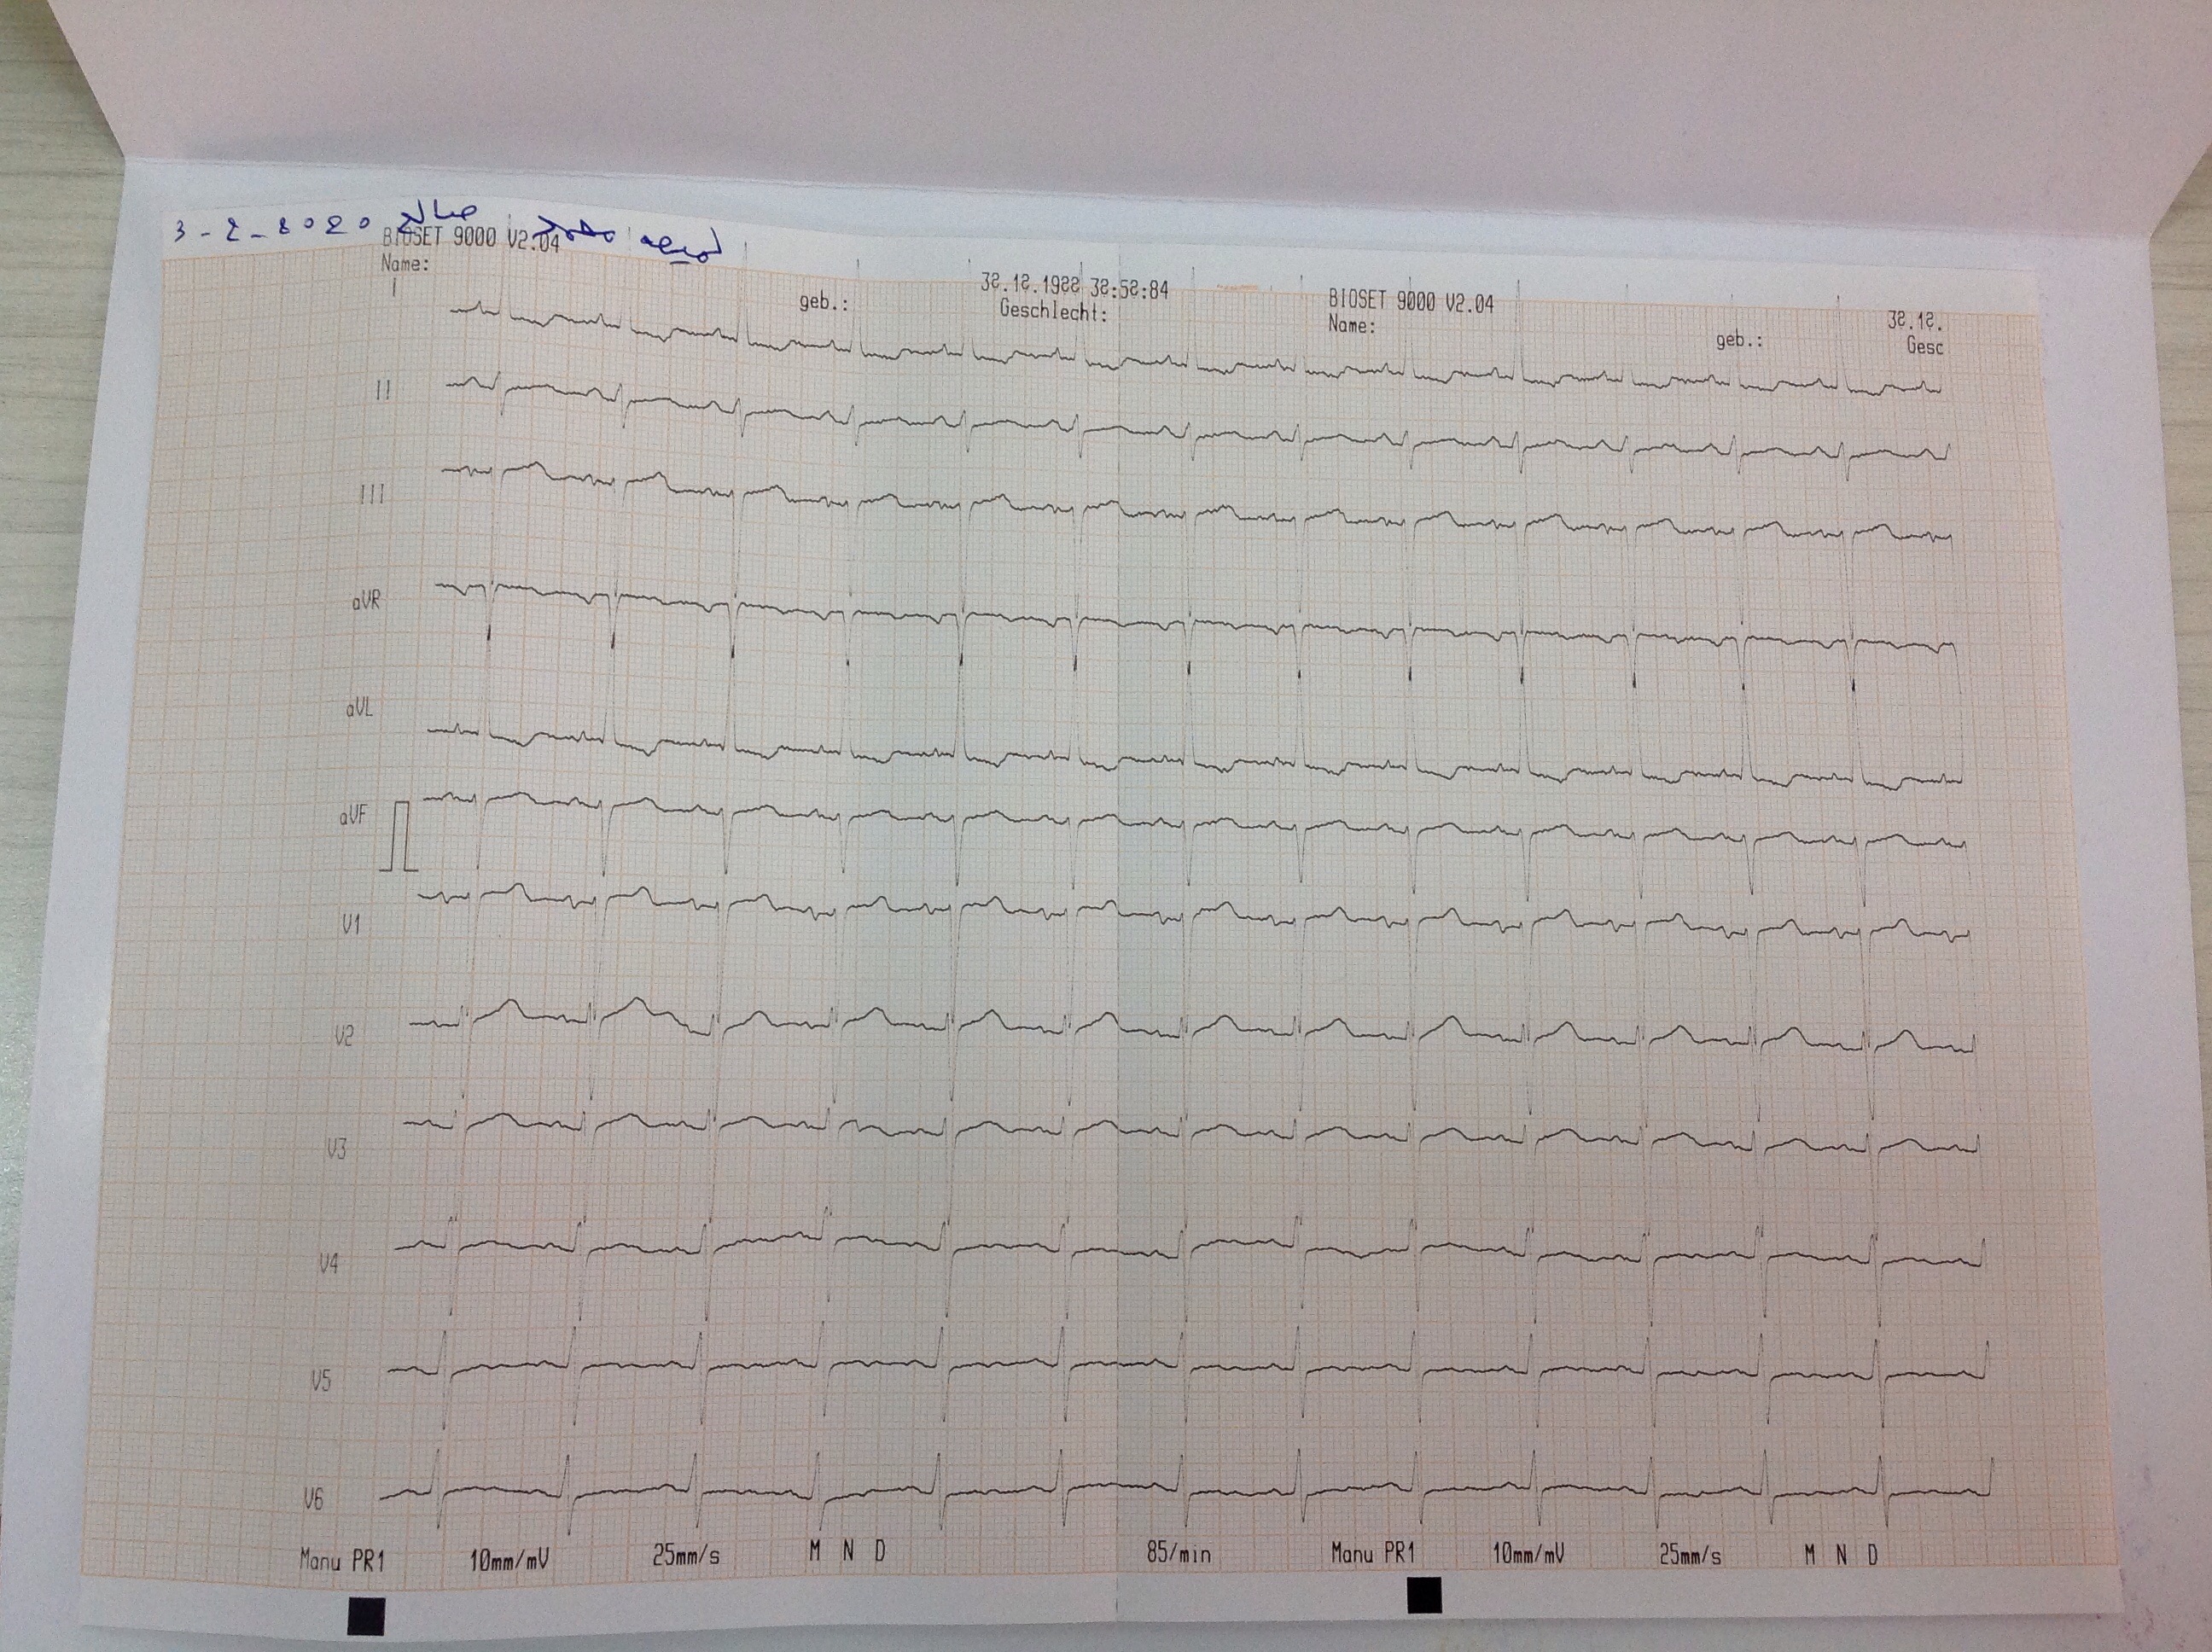The height and width of the screenshot is (1652, 2212).
Task: Click the right page's 10mm/mV text
Action: tap(1529, 1553)
